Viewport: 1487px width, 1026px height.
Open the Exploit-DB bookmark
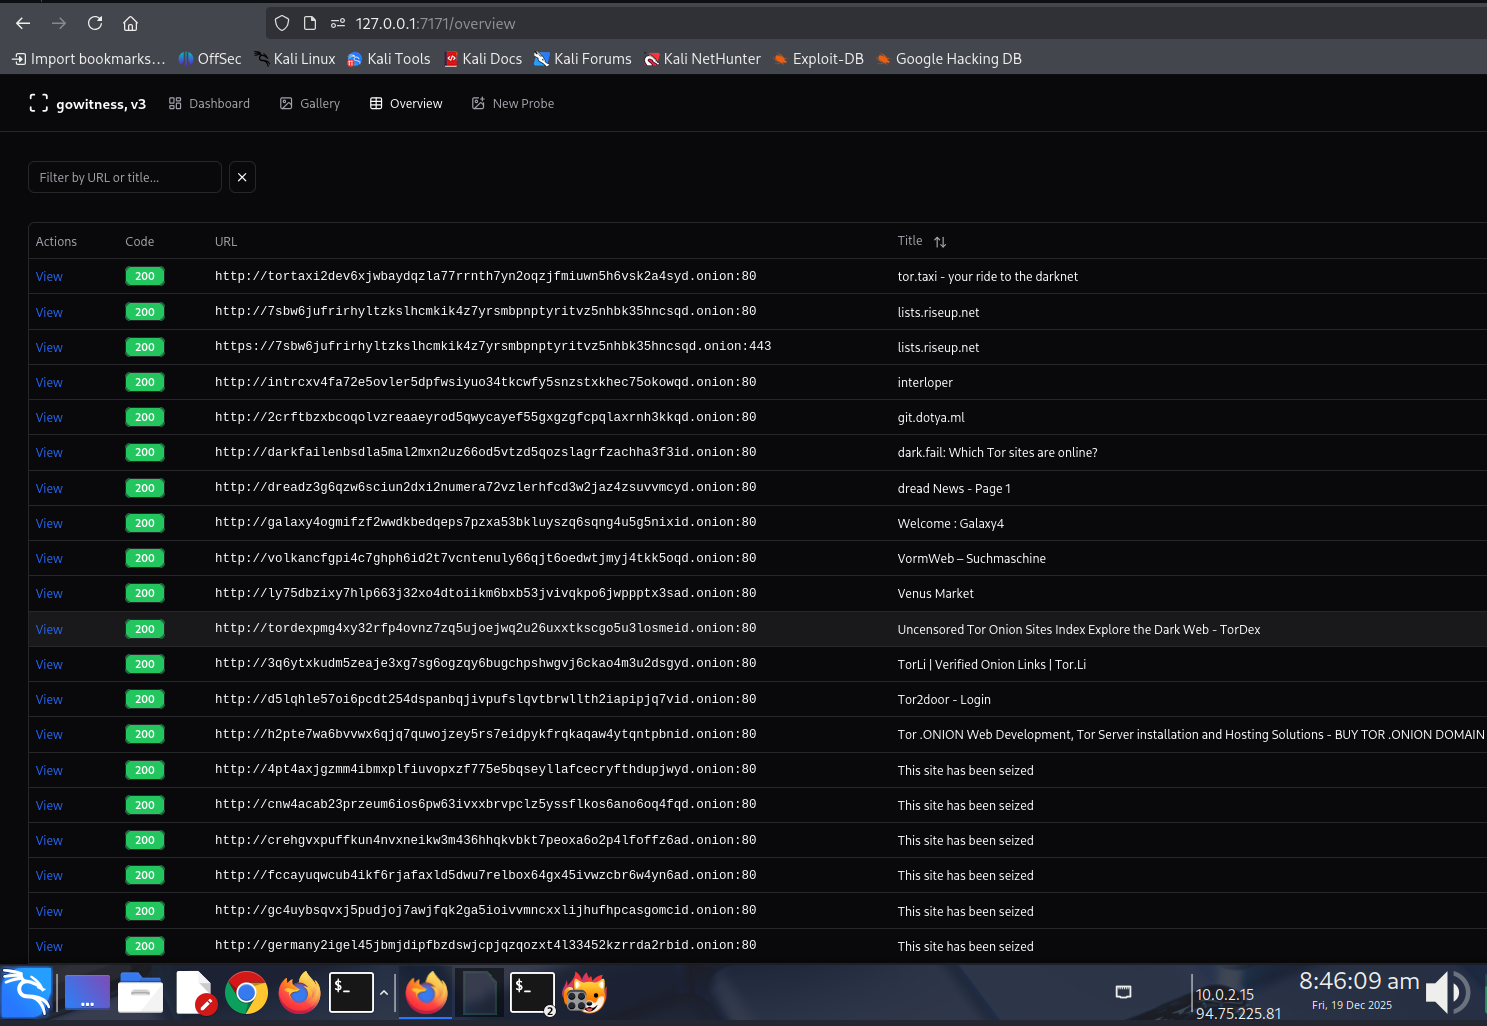819,59
